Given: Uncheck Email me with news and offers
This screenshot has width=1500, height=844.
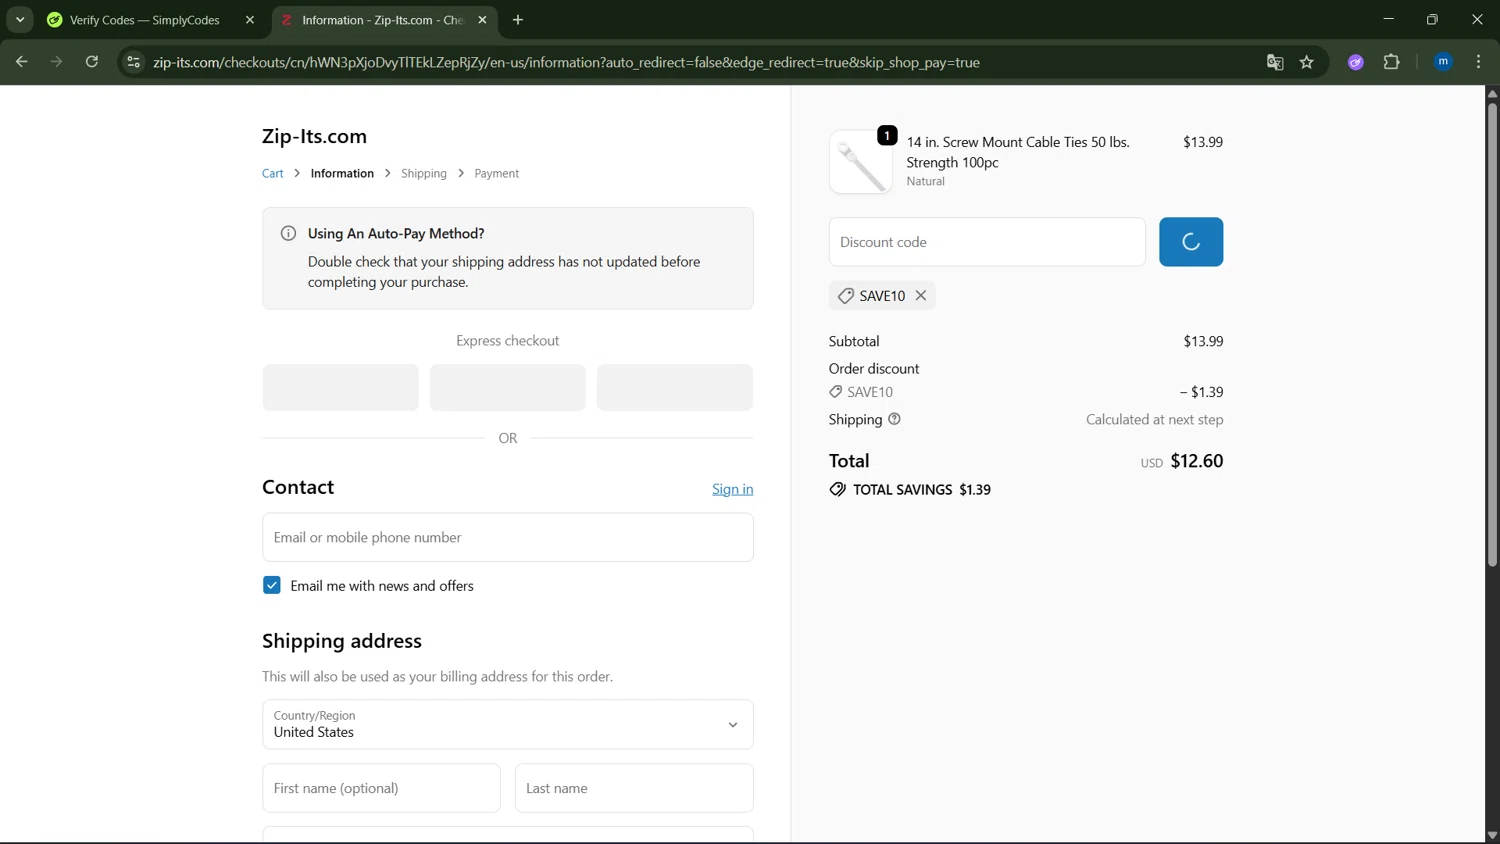Looking at the screenshot, I should (x=272, y=585).
